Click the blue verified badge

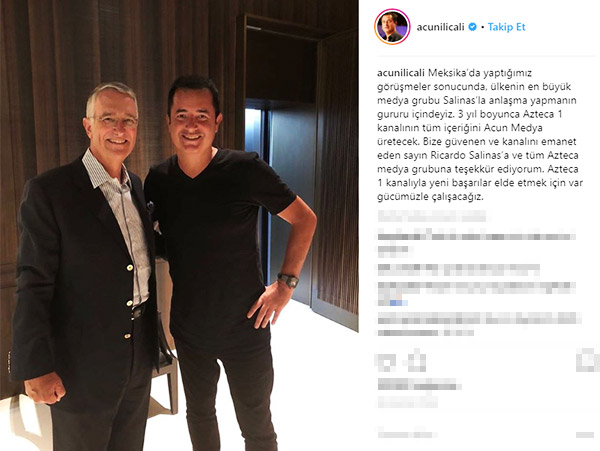point(473,27)
